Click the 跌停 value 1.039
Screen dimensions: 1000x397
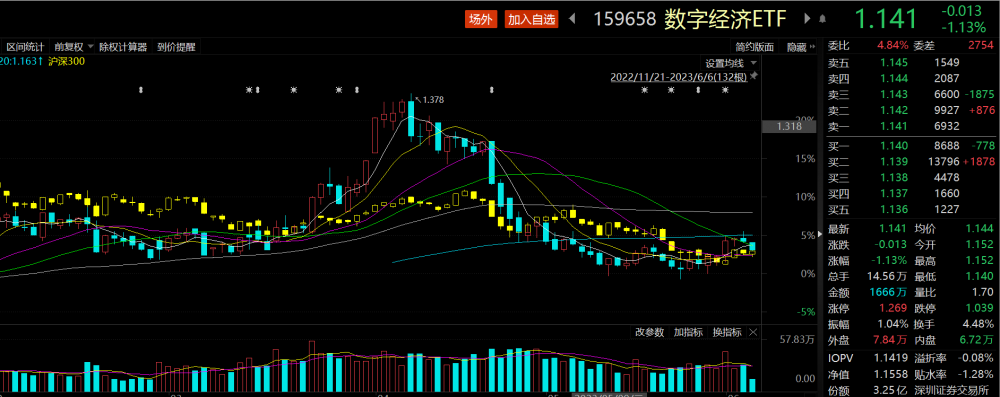point(981,307)
